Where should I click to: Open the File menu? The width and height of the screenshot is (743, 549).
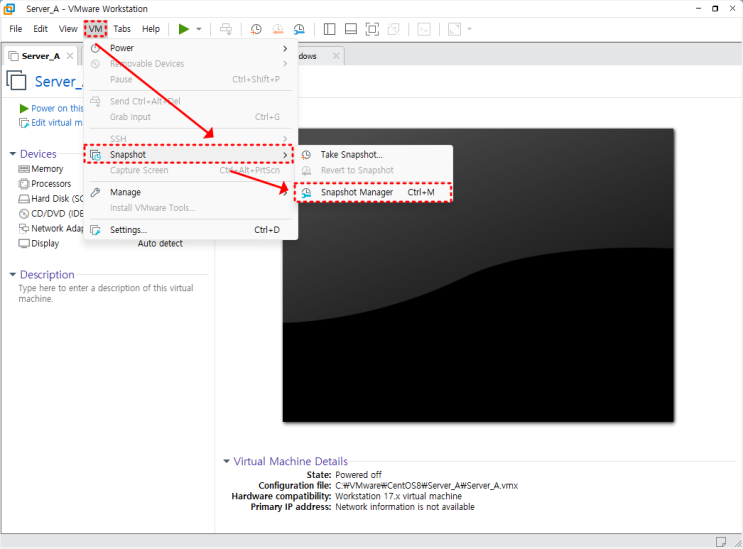tap(16, 29)
